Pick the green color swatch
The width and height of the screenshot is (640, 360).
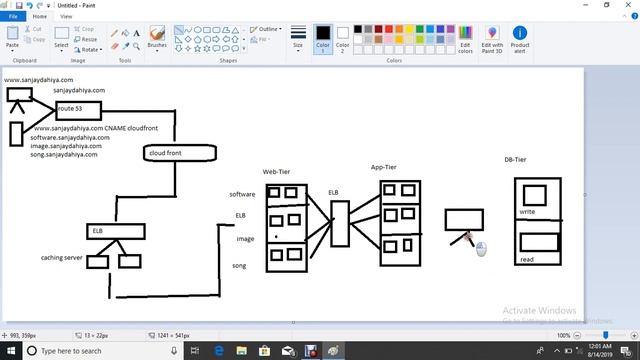click(x=420, y=29)
